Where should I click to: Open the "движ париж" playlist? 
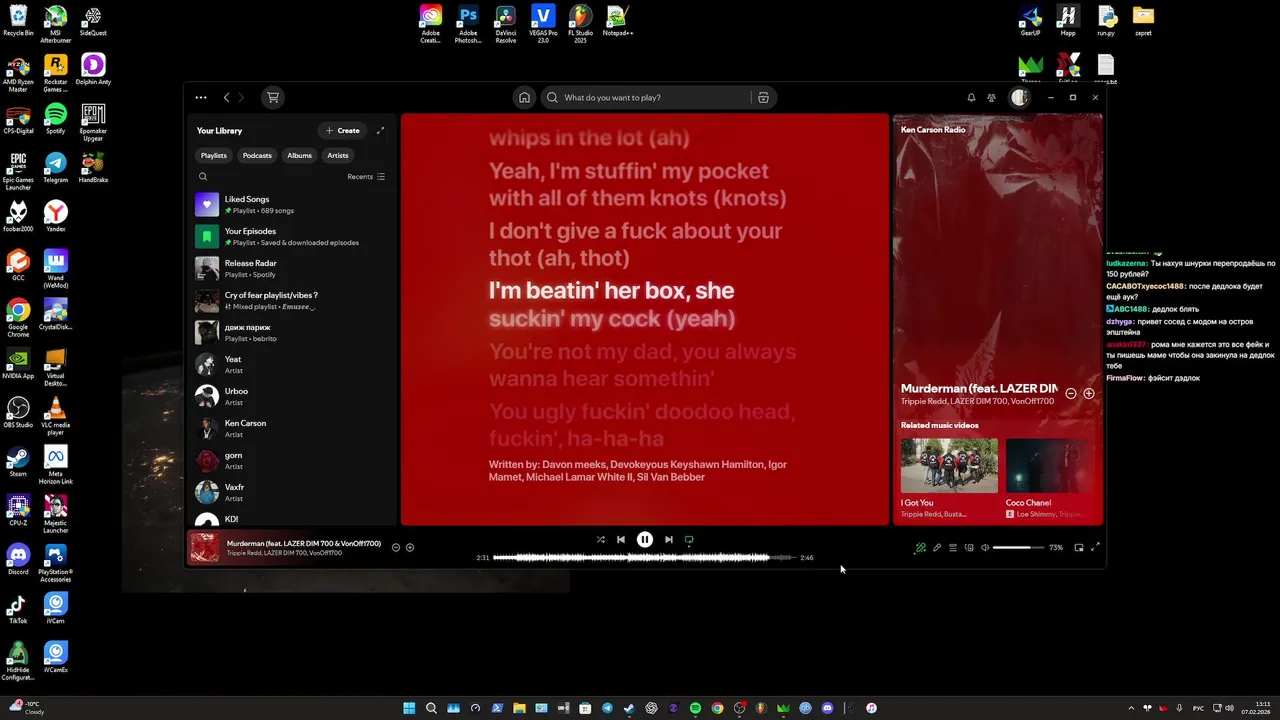[292, 333]
